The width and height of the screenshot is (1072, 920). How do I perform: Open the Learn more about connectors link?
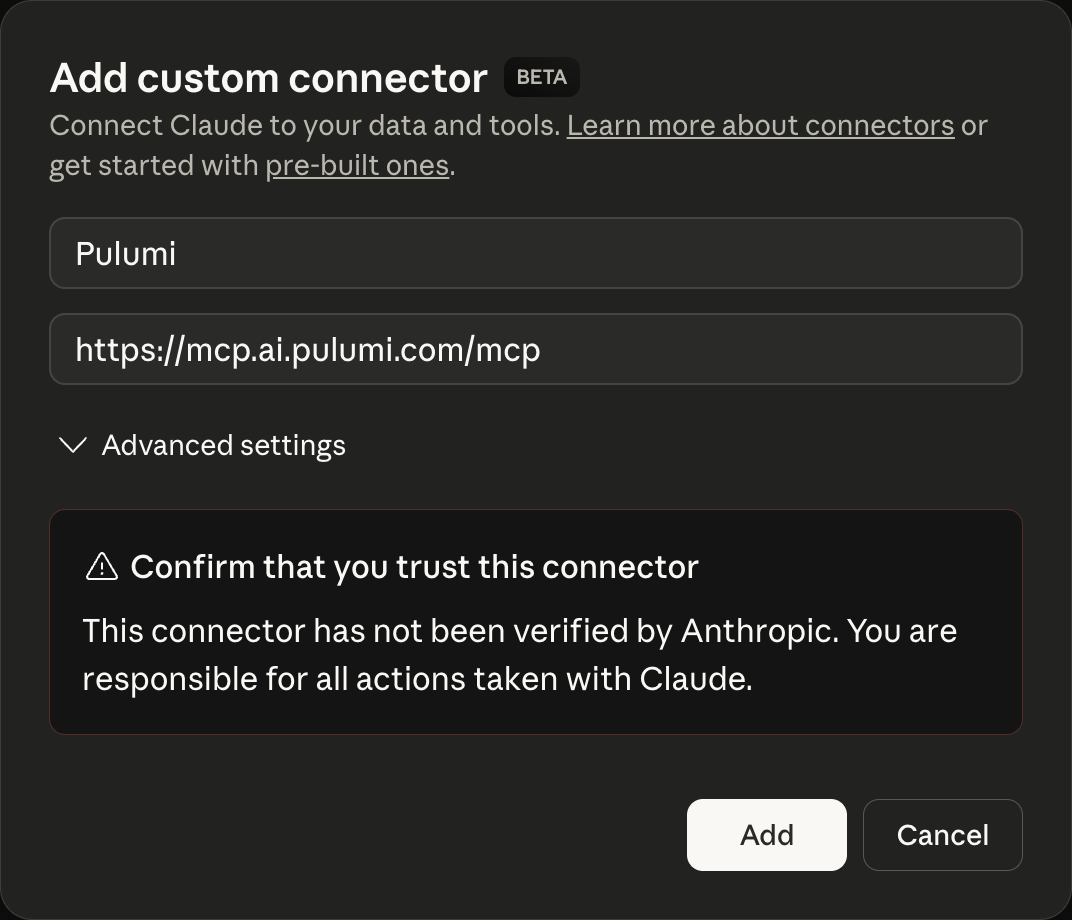761,124
